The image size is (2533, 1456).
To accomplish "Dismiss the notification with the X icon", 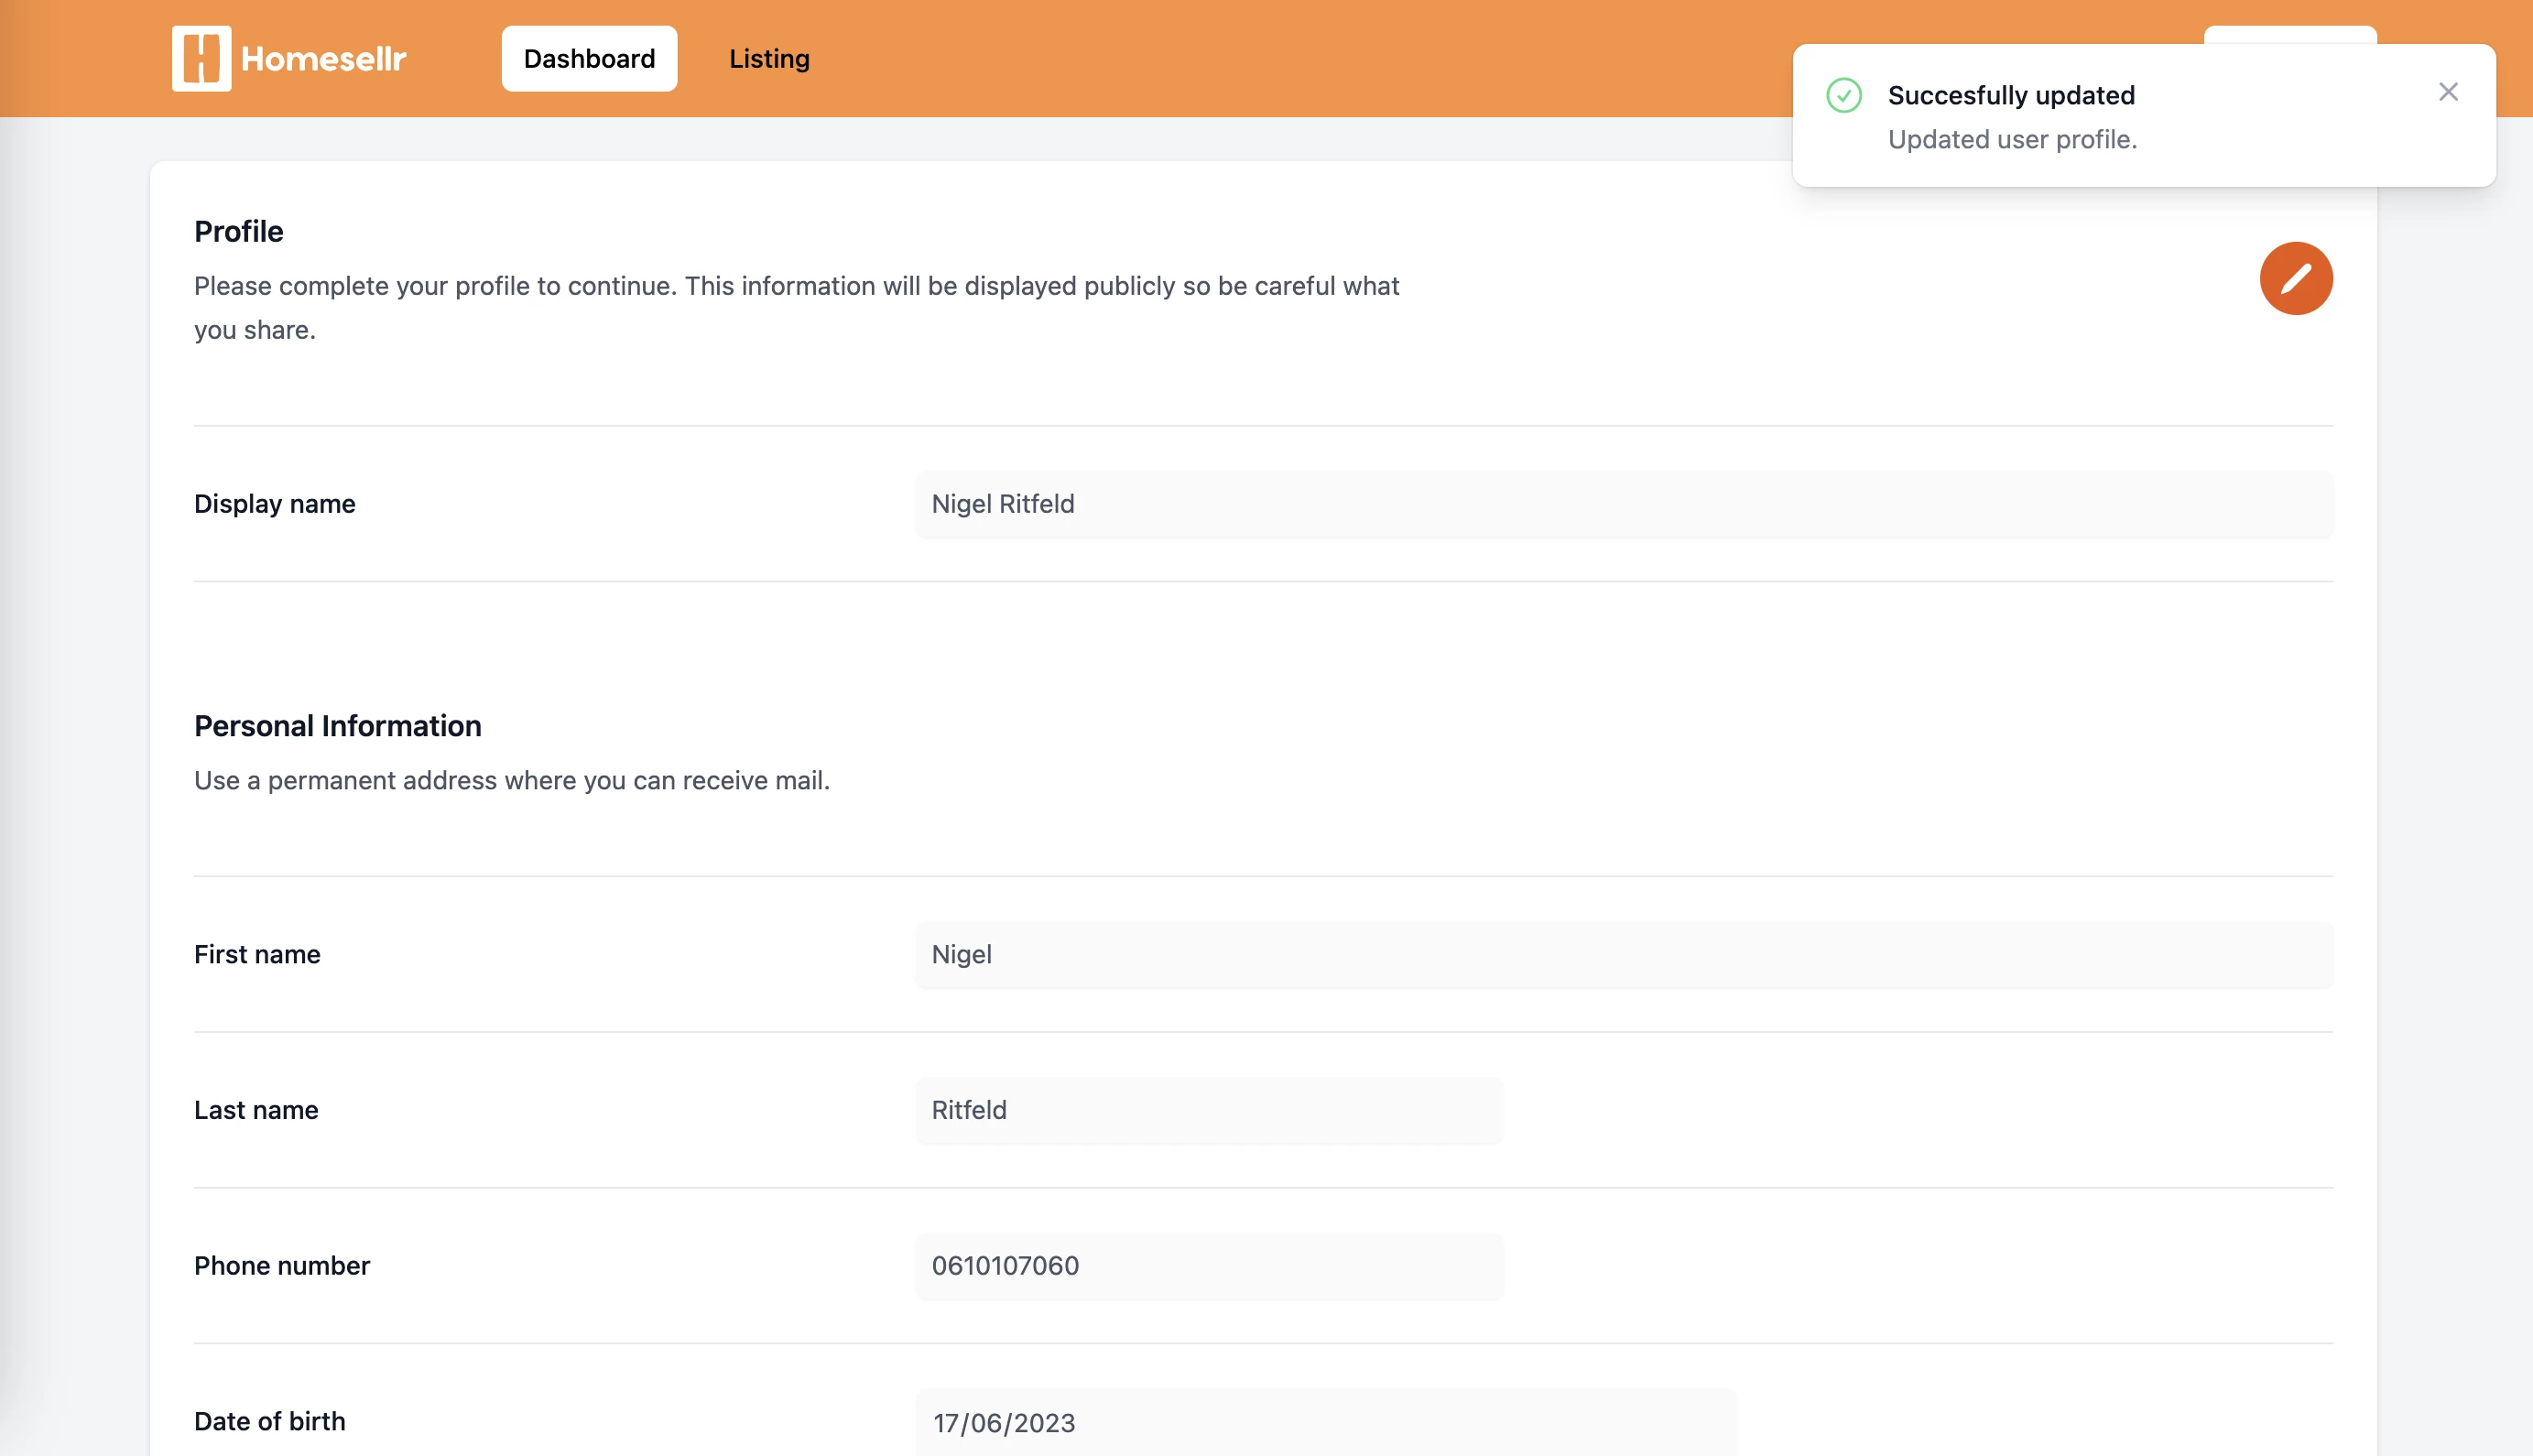I will 2448,92.
